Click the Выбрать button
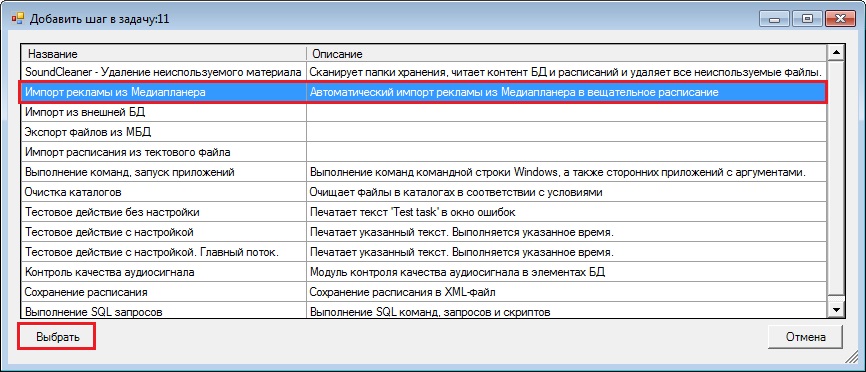 pyautogui.click(x=57, y=337)
